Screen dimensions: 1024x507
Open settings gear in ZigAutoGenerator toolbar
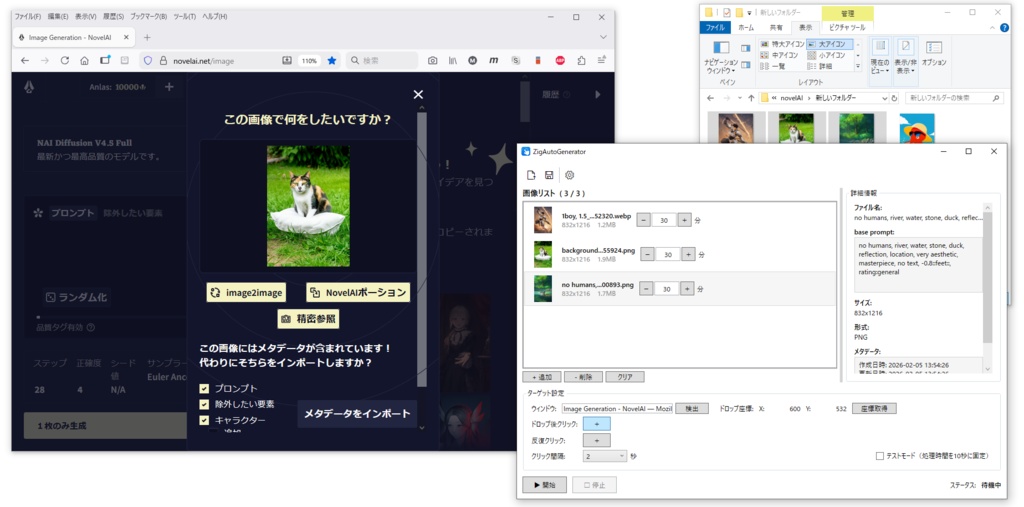click(x=569, y=174)
